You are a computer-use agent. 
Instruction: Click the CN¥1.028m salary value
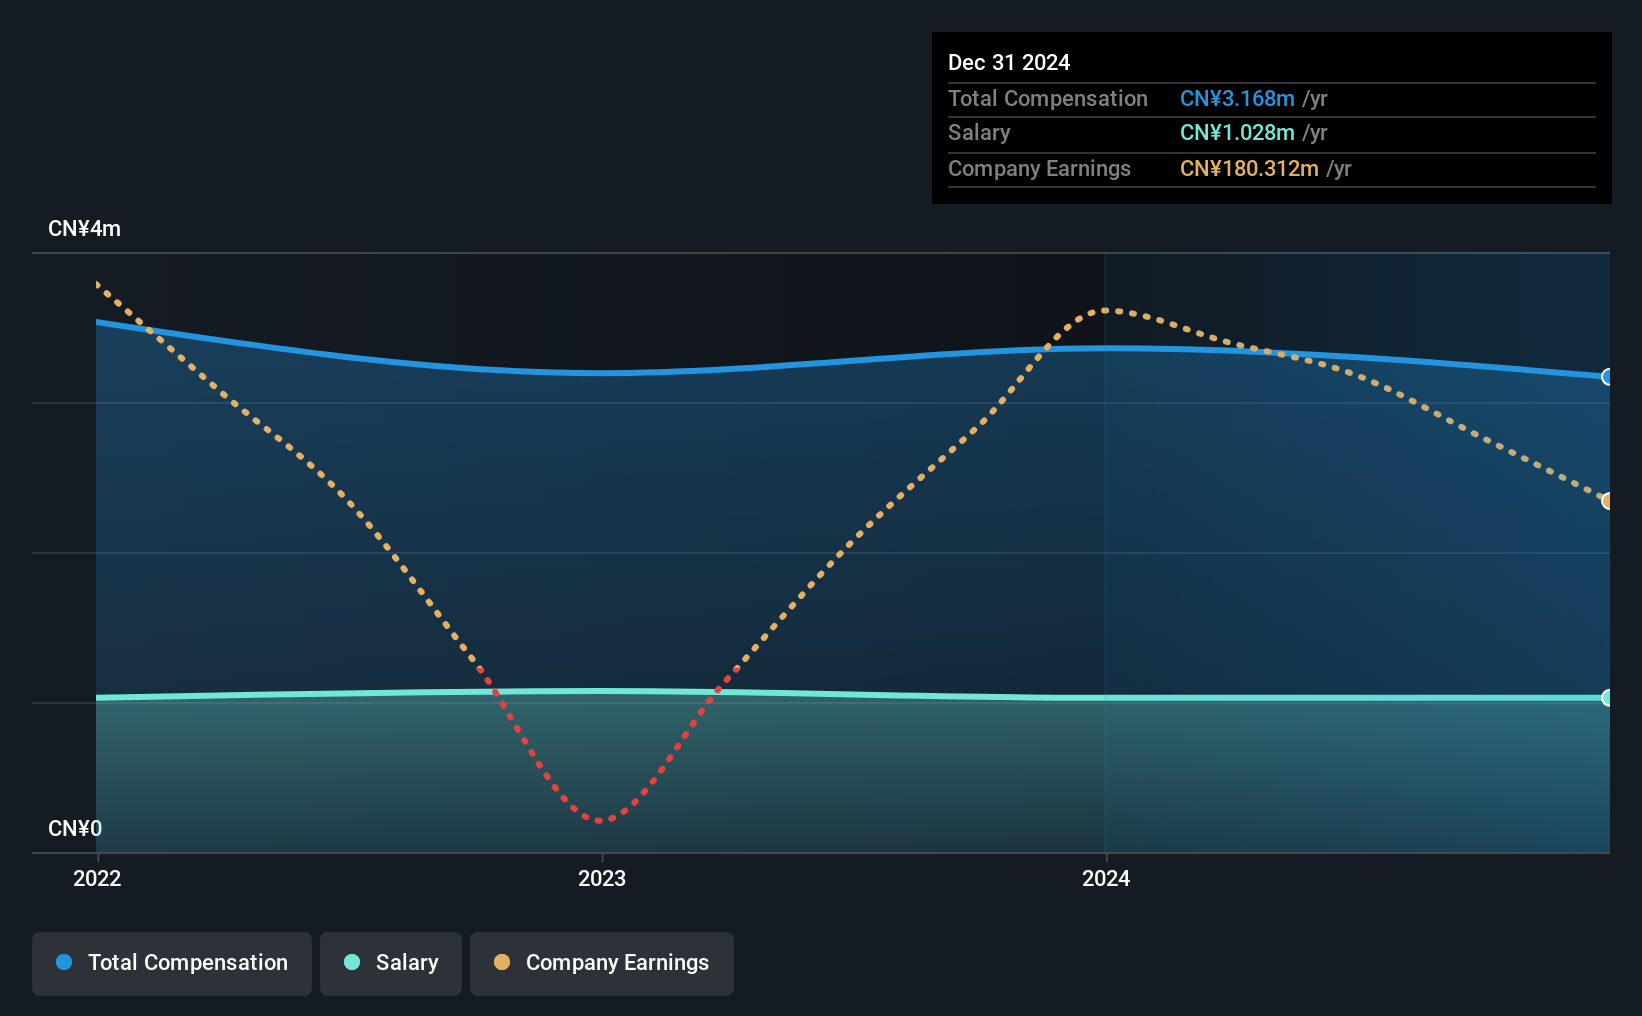[1237, 132]
